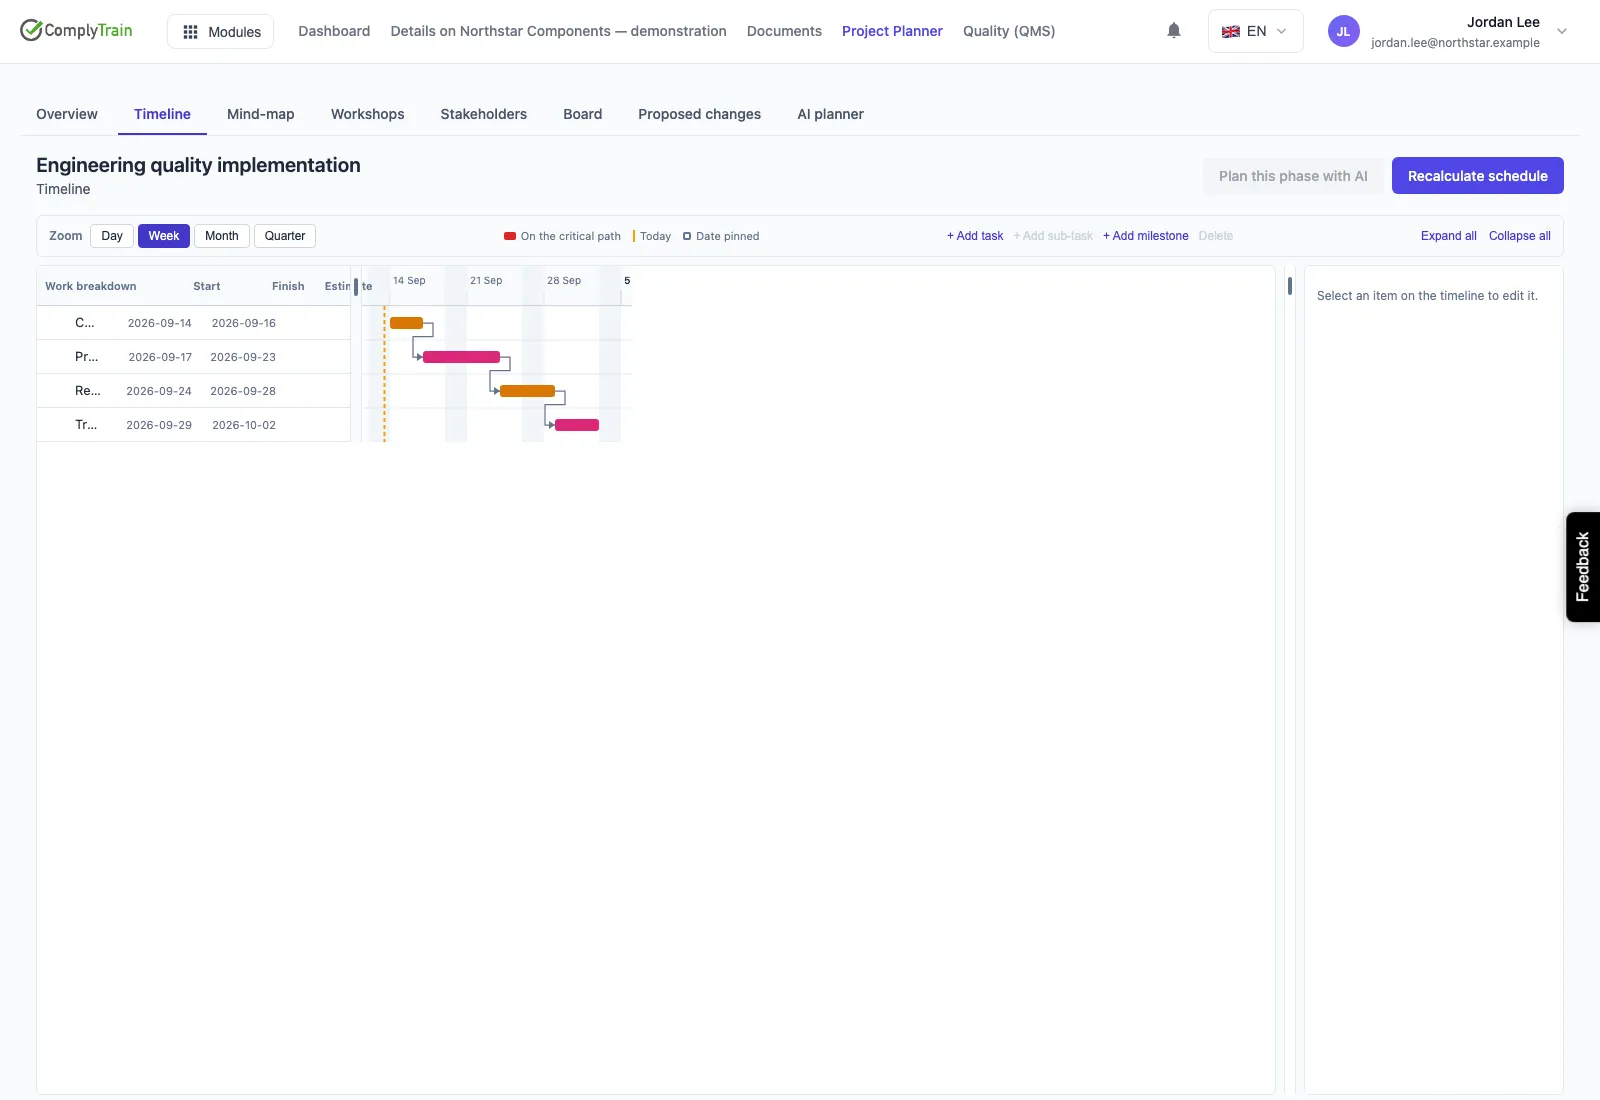Click the Finish column header

(x=288, y=286)
